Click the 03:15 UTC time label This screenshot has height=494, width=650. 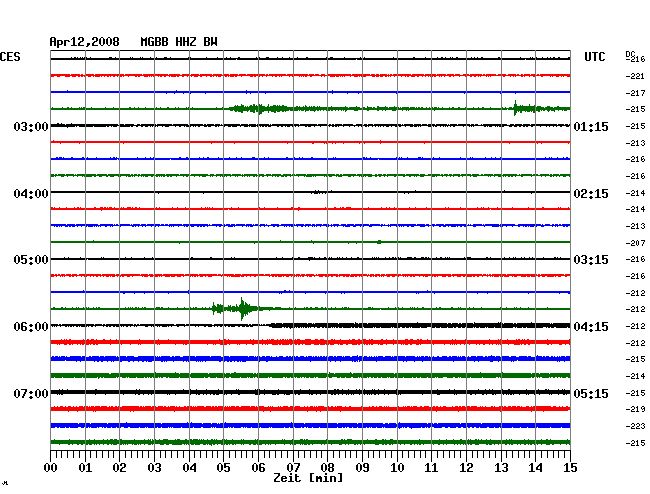point(591,259)
